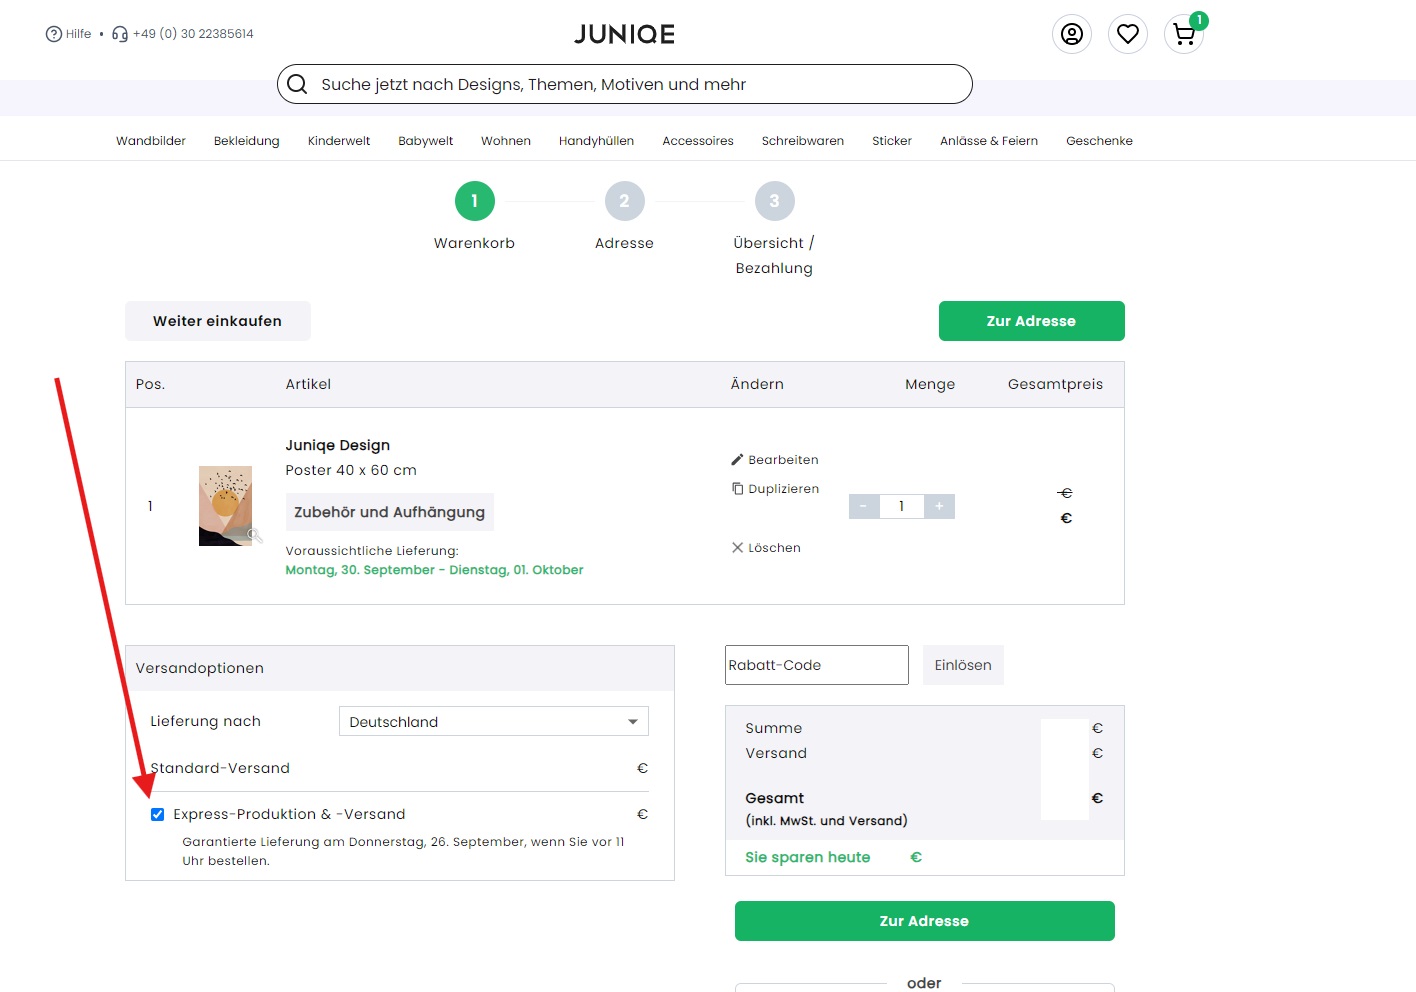This screenshot has width=1416, height=992.
Task: Click Zubehör und Aufhängung button
Action: coord(390,512)
